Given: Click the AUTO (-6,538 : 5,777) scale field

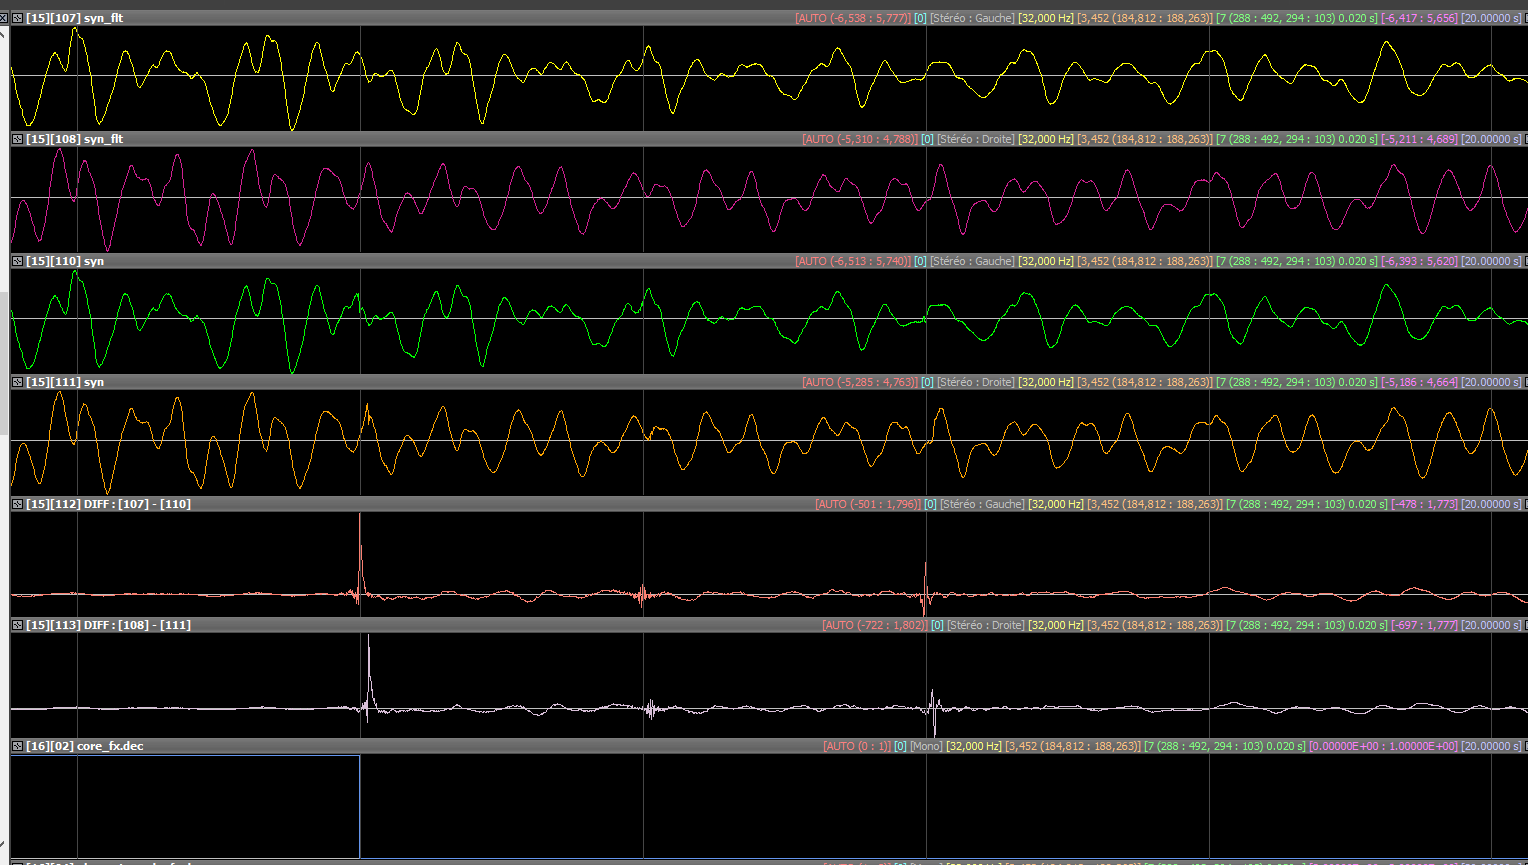Looking at the screenshot, I should coord(852,18).
